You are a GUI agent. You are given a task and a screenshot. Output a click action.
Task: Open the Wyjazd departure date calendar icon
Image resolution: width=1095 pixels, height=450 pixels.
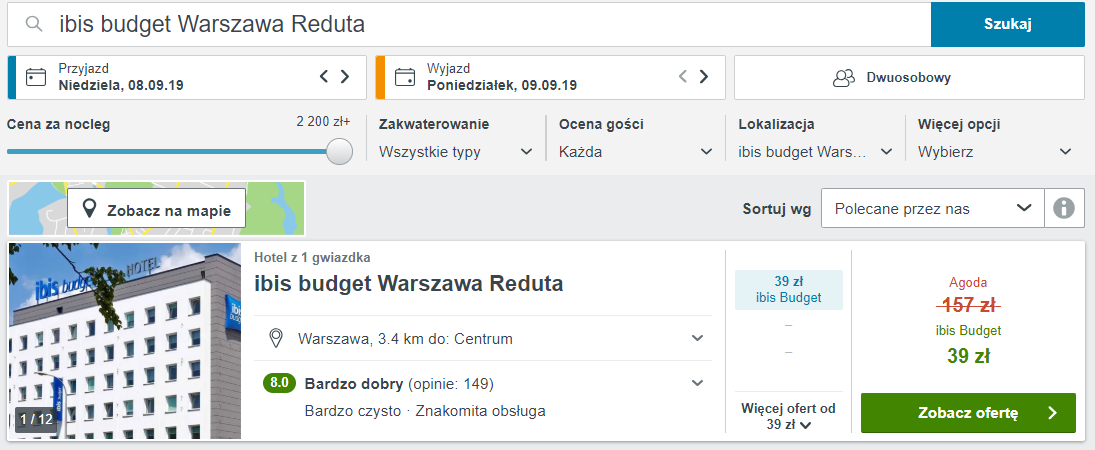pos(404,77)
